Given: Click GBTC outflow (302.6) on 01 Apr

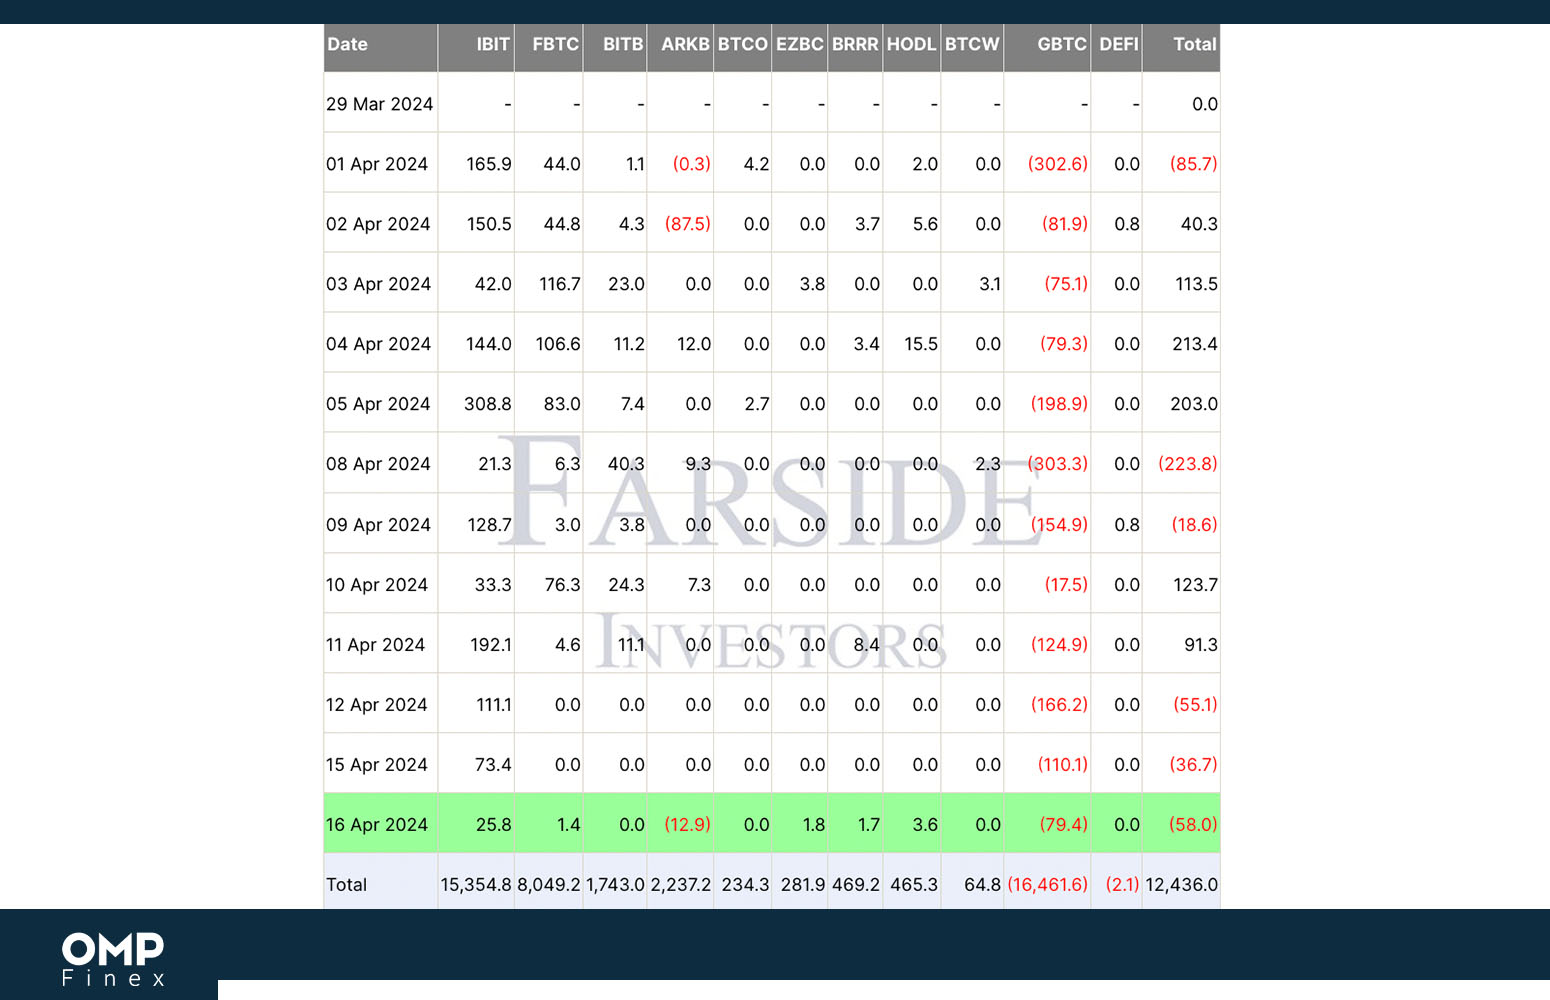Looking at the screenshot, I should tap(1058, 164).
